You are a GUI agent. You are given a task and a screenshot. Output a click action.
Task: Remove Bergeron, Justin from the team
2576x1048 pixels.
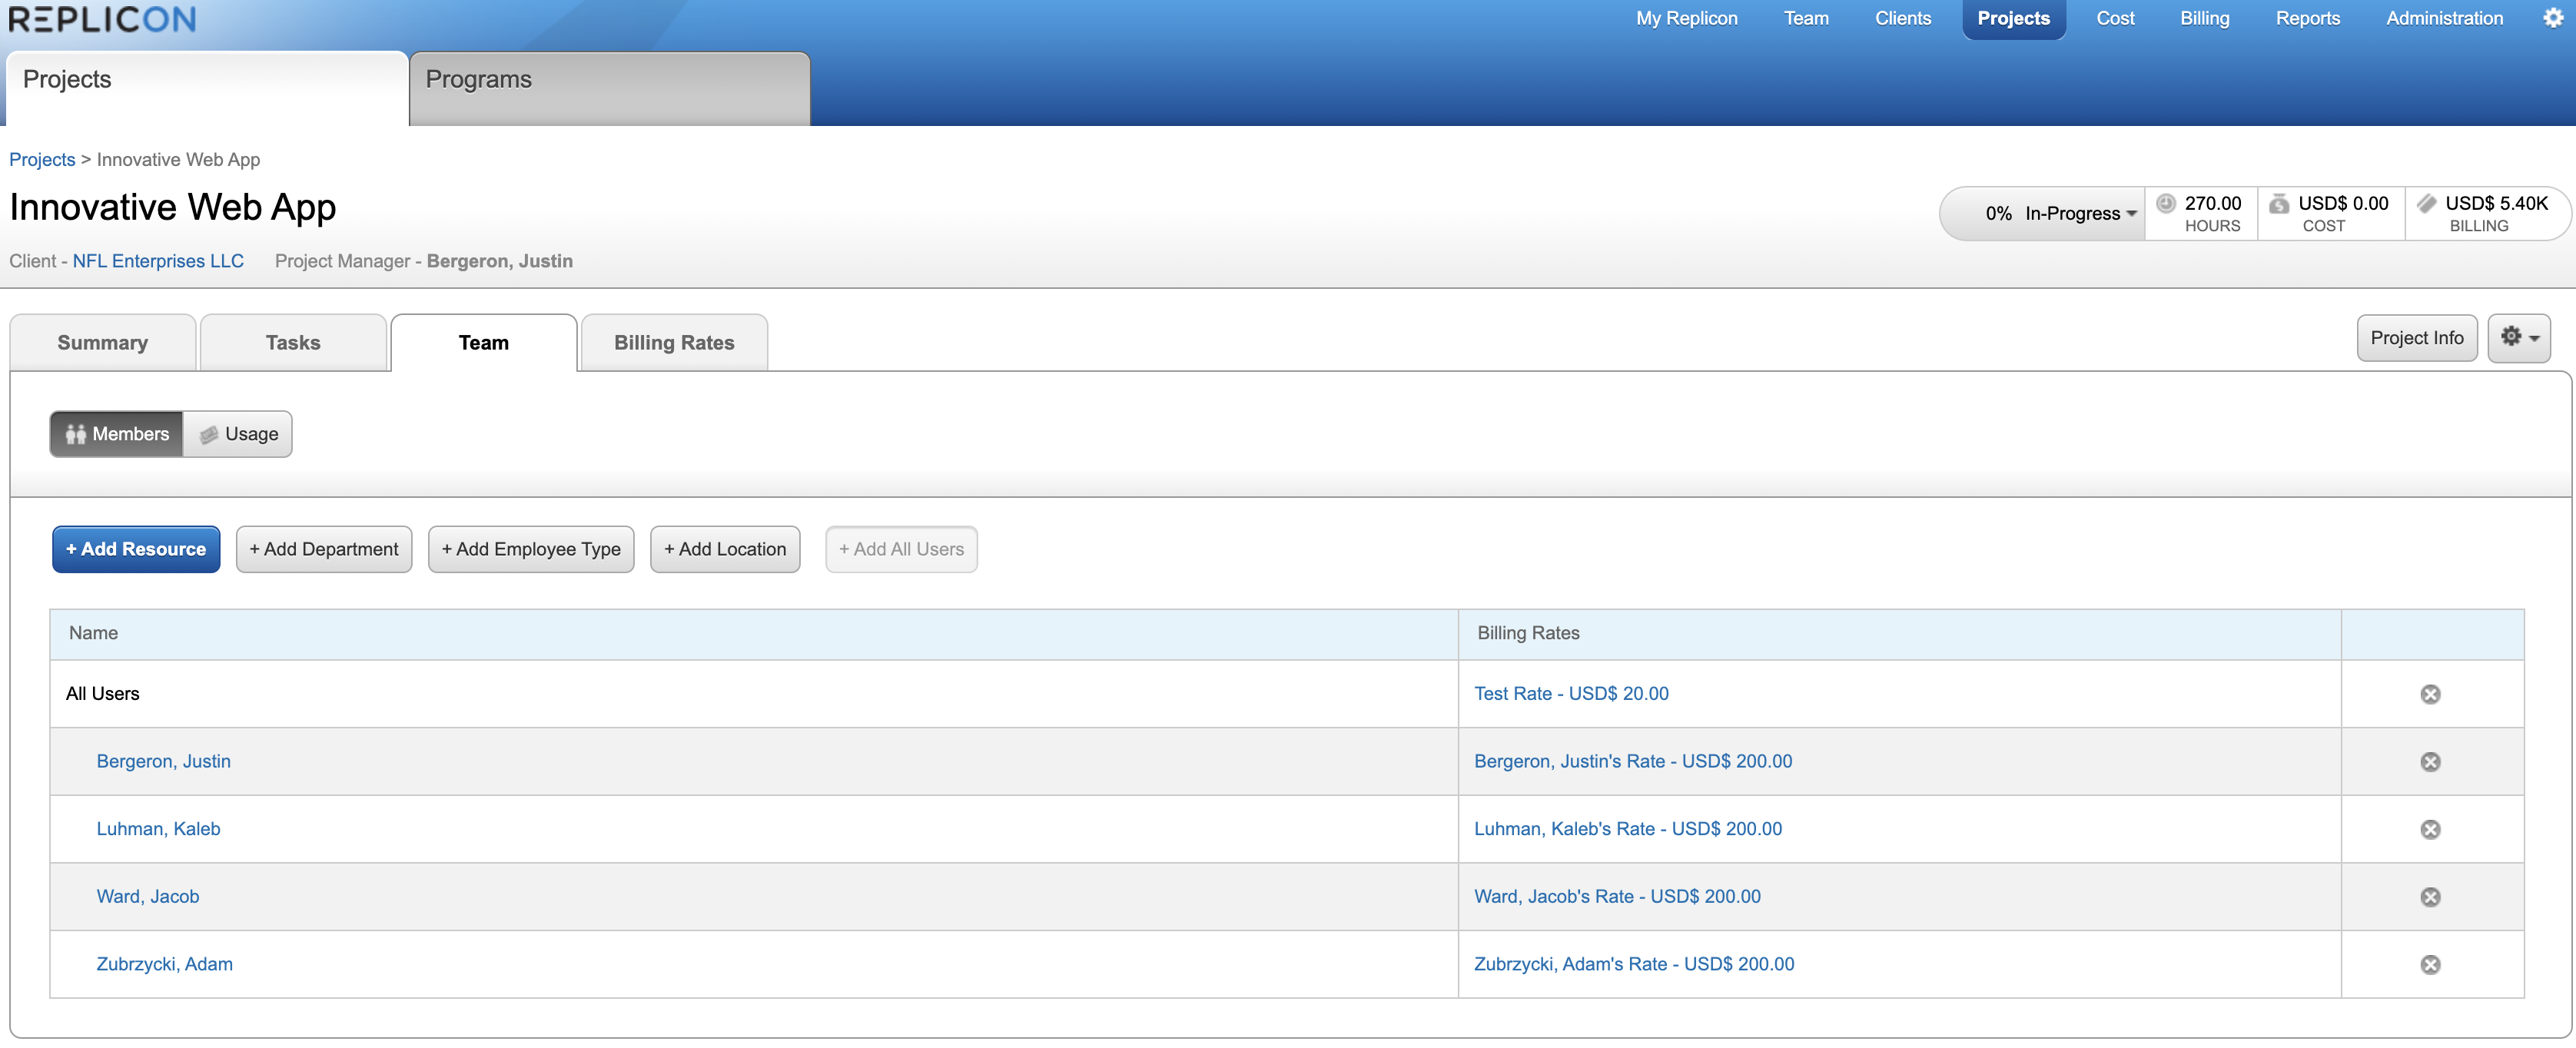(x=2430, y=762)
